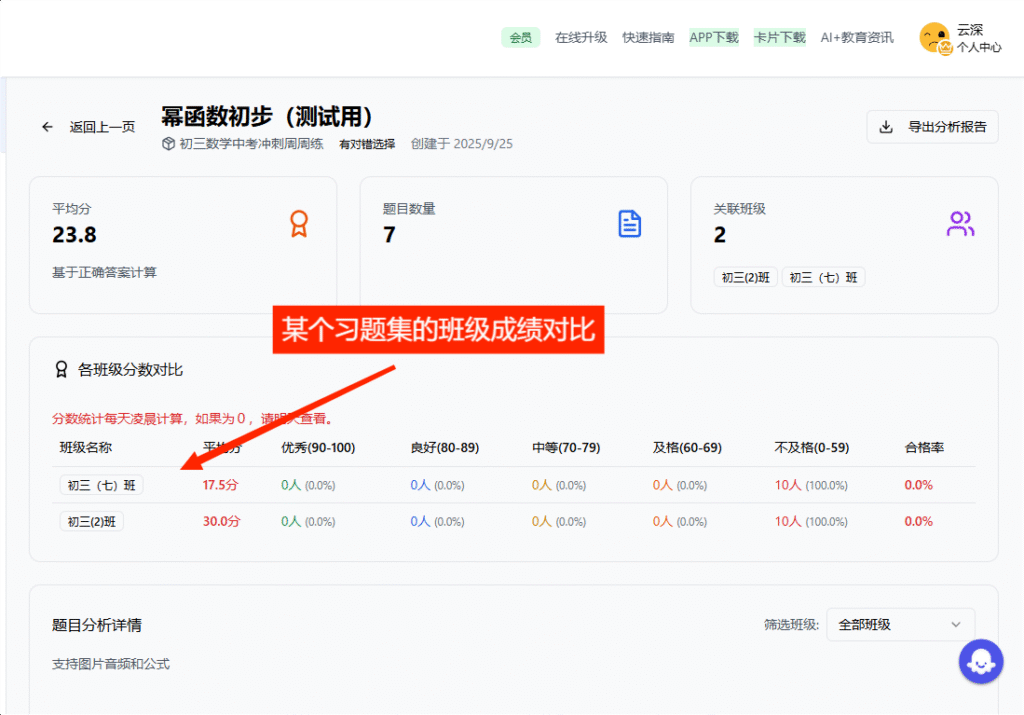This screenshot has height=715, width=1024.
Task: Open 快速指南 in the navigation bar
Action: coord(648,38)
